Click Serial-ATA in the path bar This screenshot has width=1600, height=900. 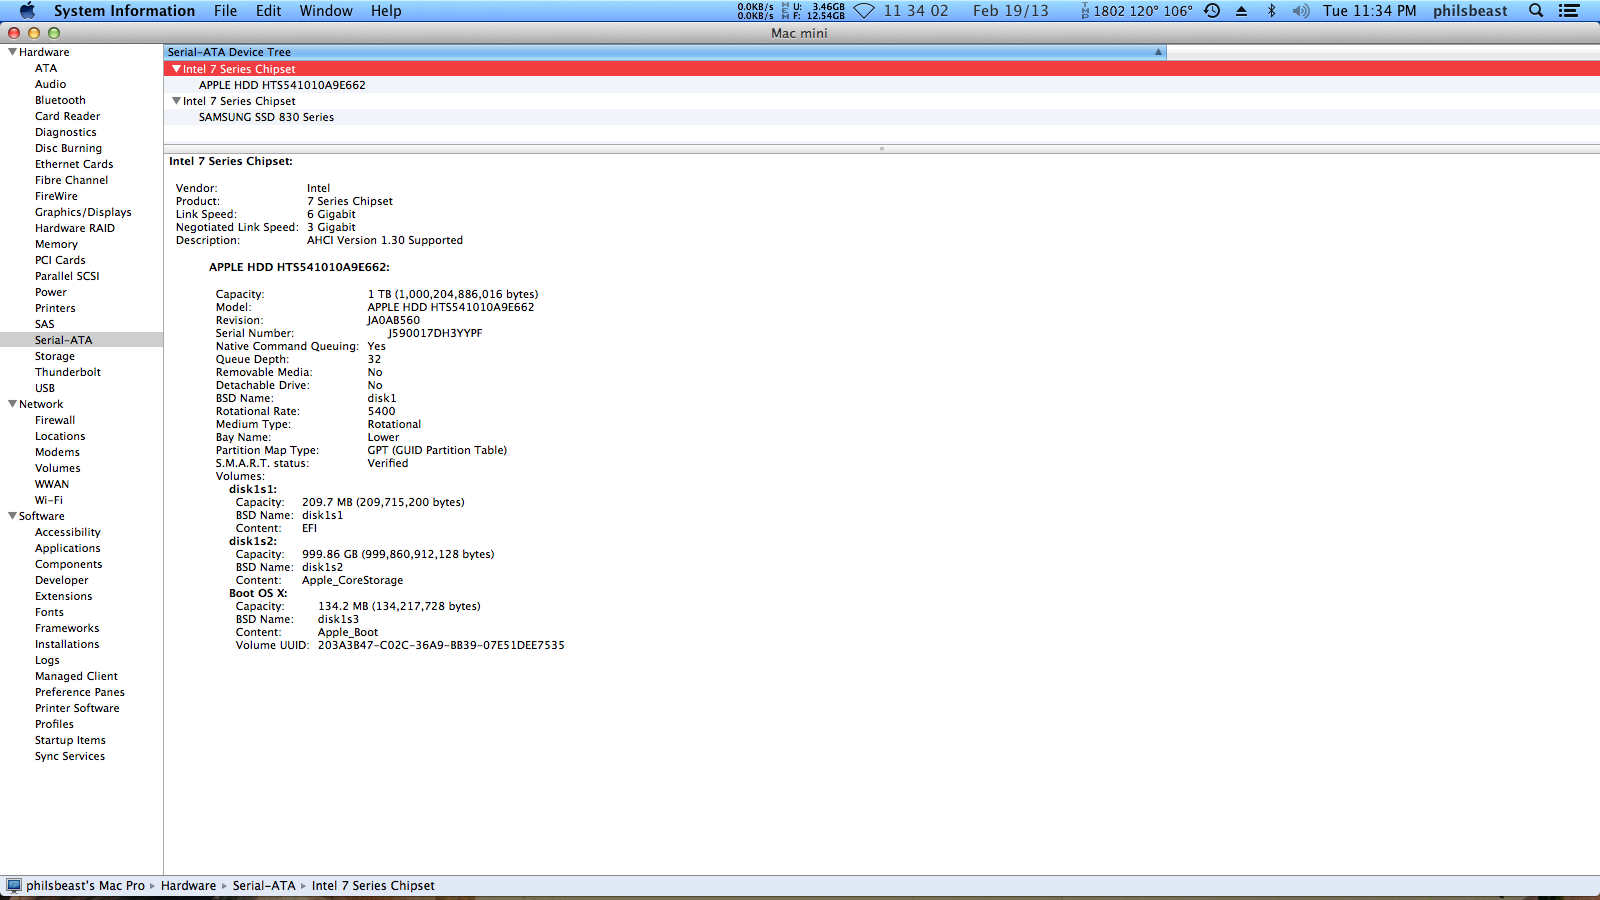(264, 885)
